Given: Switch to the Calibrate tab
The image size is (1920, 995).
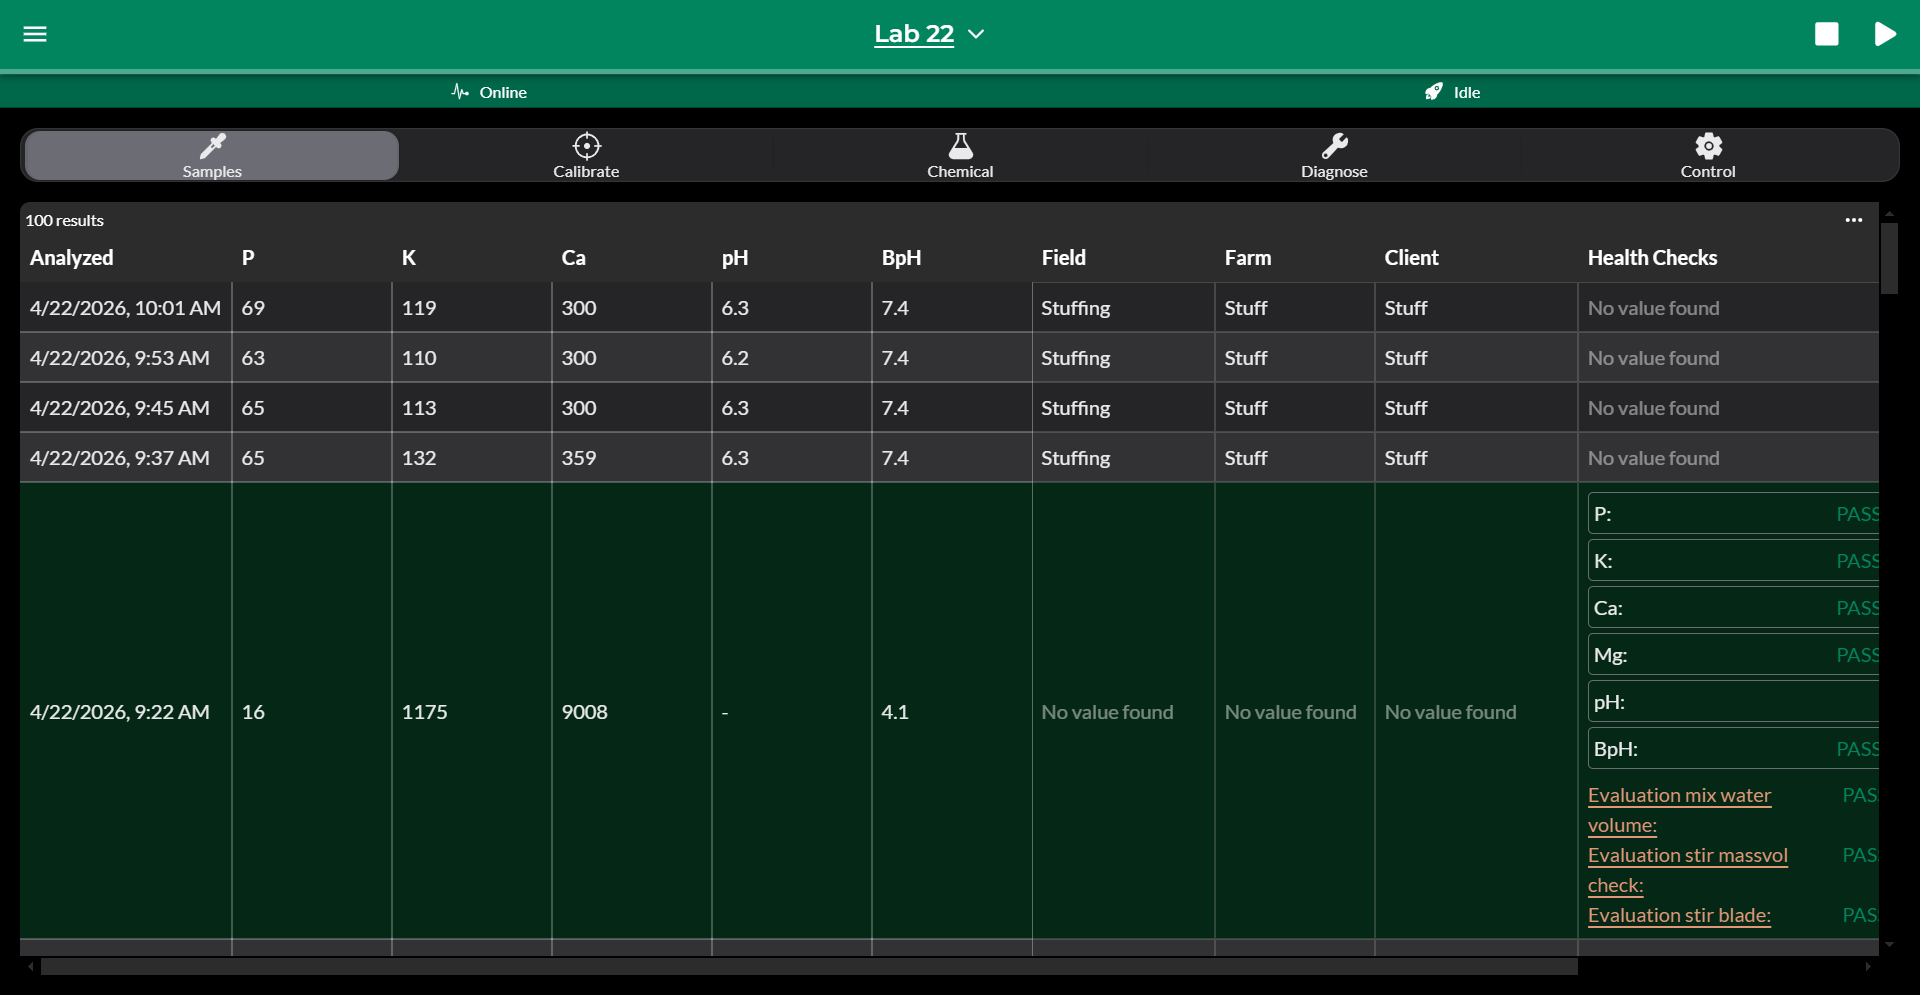Looking at the screenshot, I should point(586,155).
